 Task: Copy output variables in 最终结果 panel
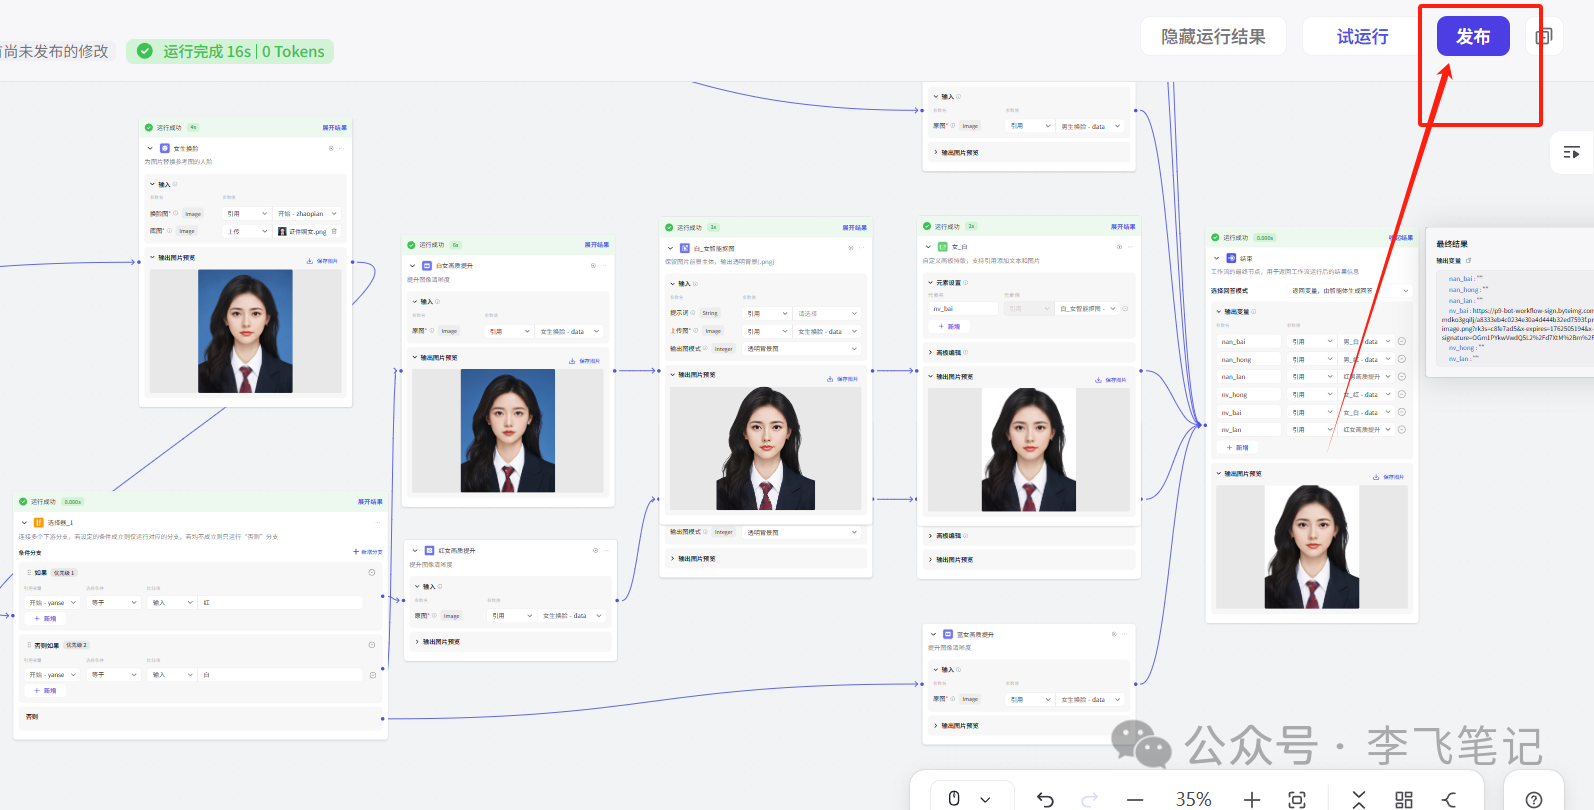[x=1469, y=261]
